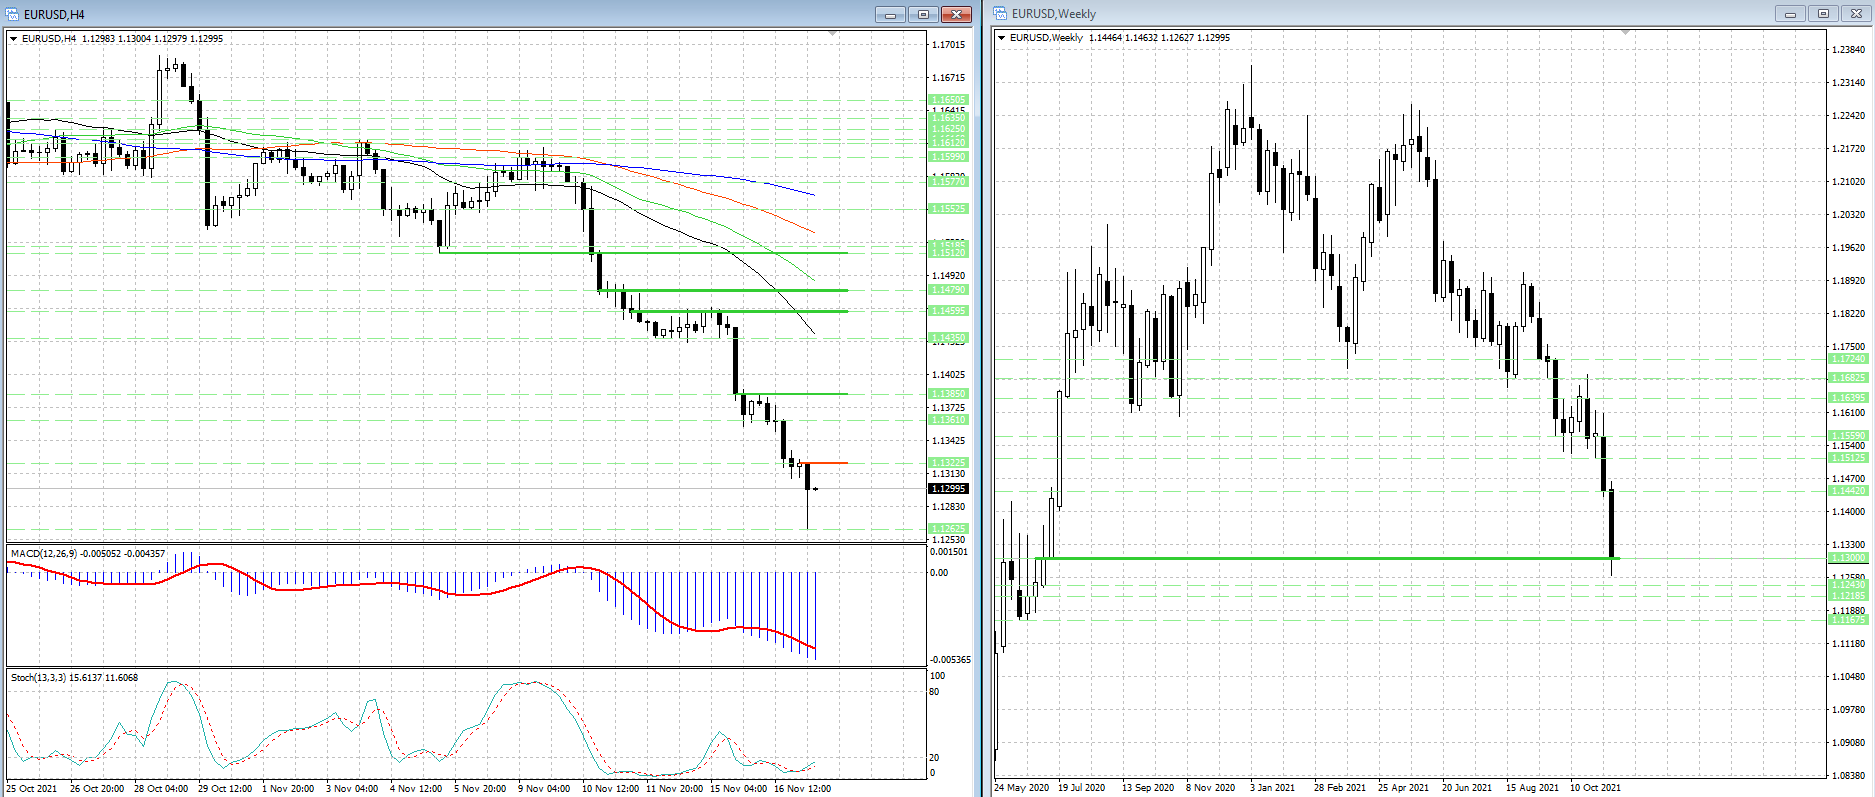The width and height of the screenshot is (1875, 797).
Task: Click the 1 Nov 20:00 date label
Action: pos(288,789)
